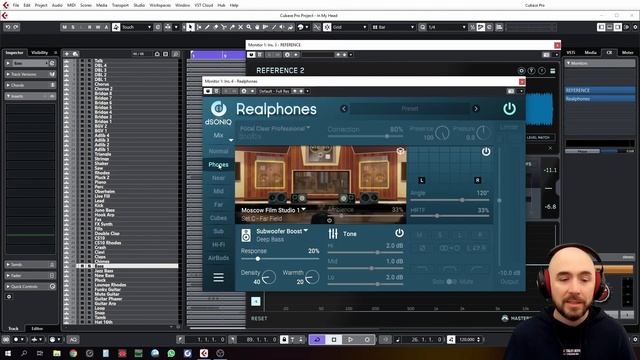The width and height of the screenshot is (640, 360).
Task: Toggle the global Mute M button in toolbar
Action: coord(64,27)
